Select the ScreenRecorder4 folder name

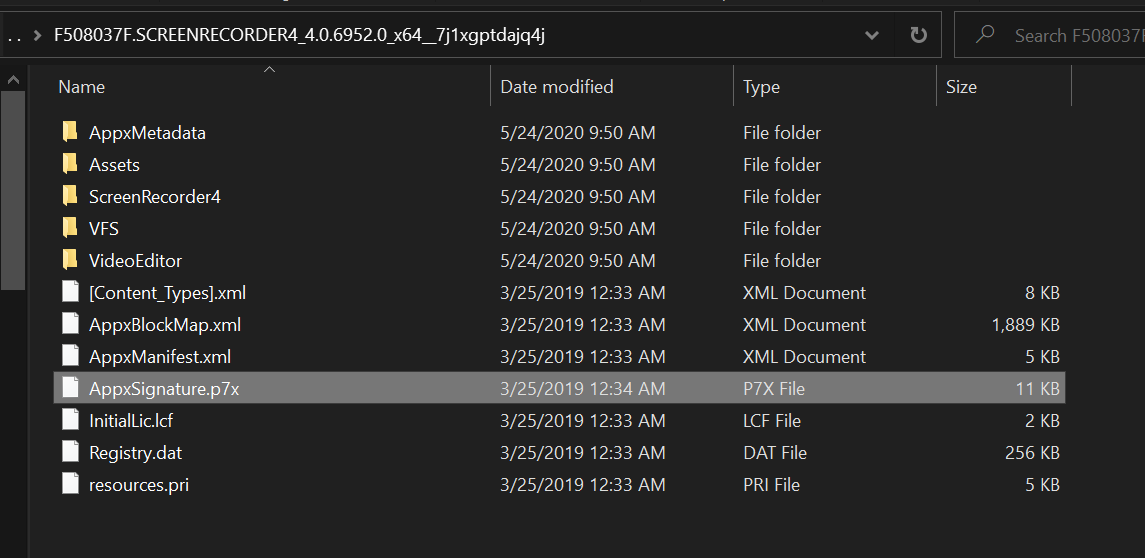tap(155, 196)
